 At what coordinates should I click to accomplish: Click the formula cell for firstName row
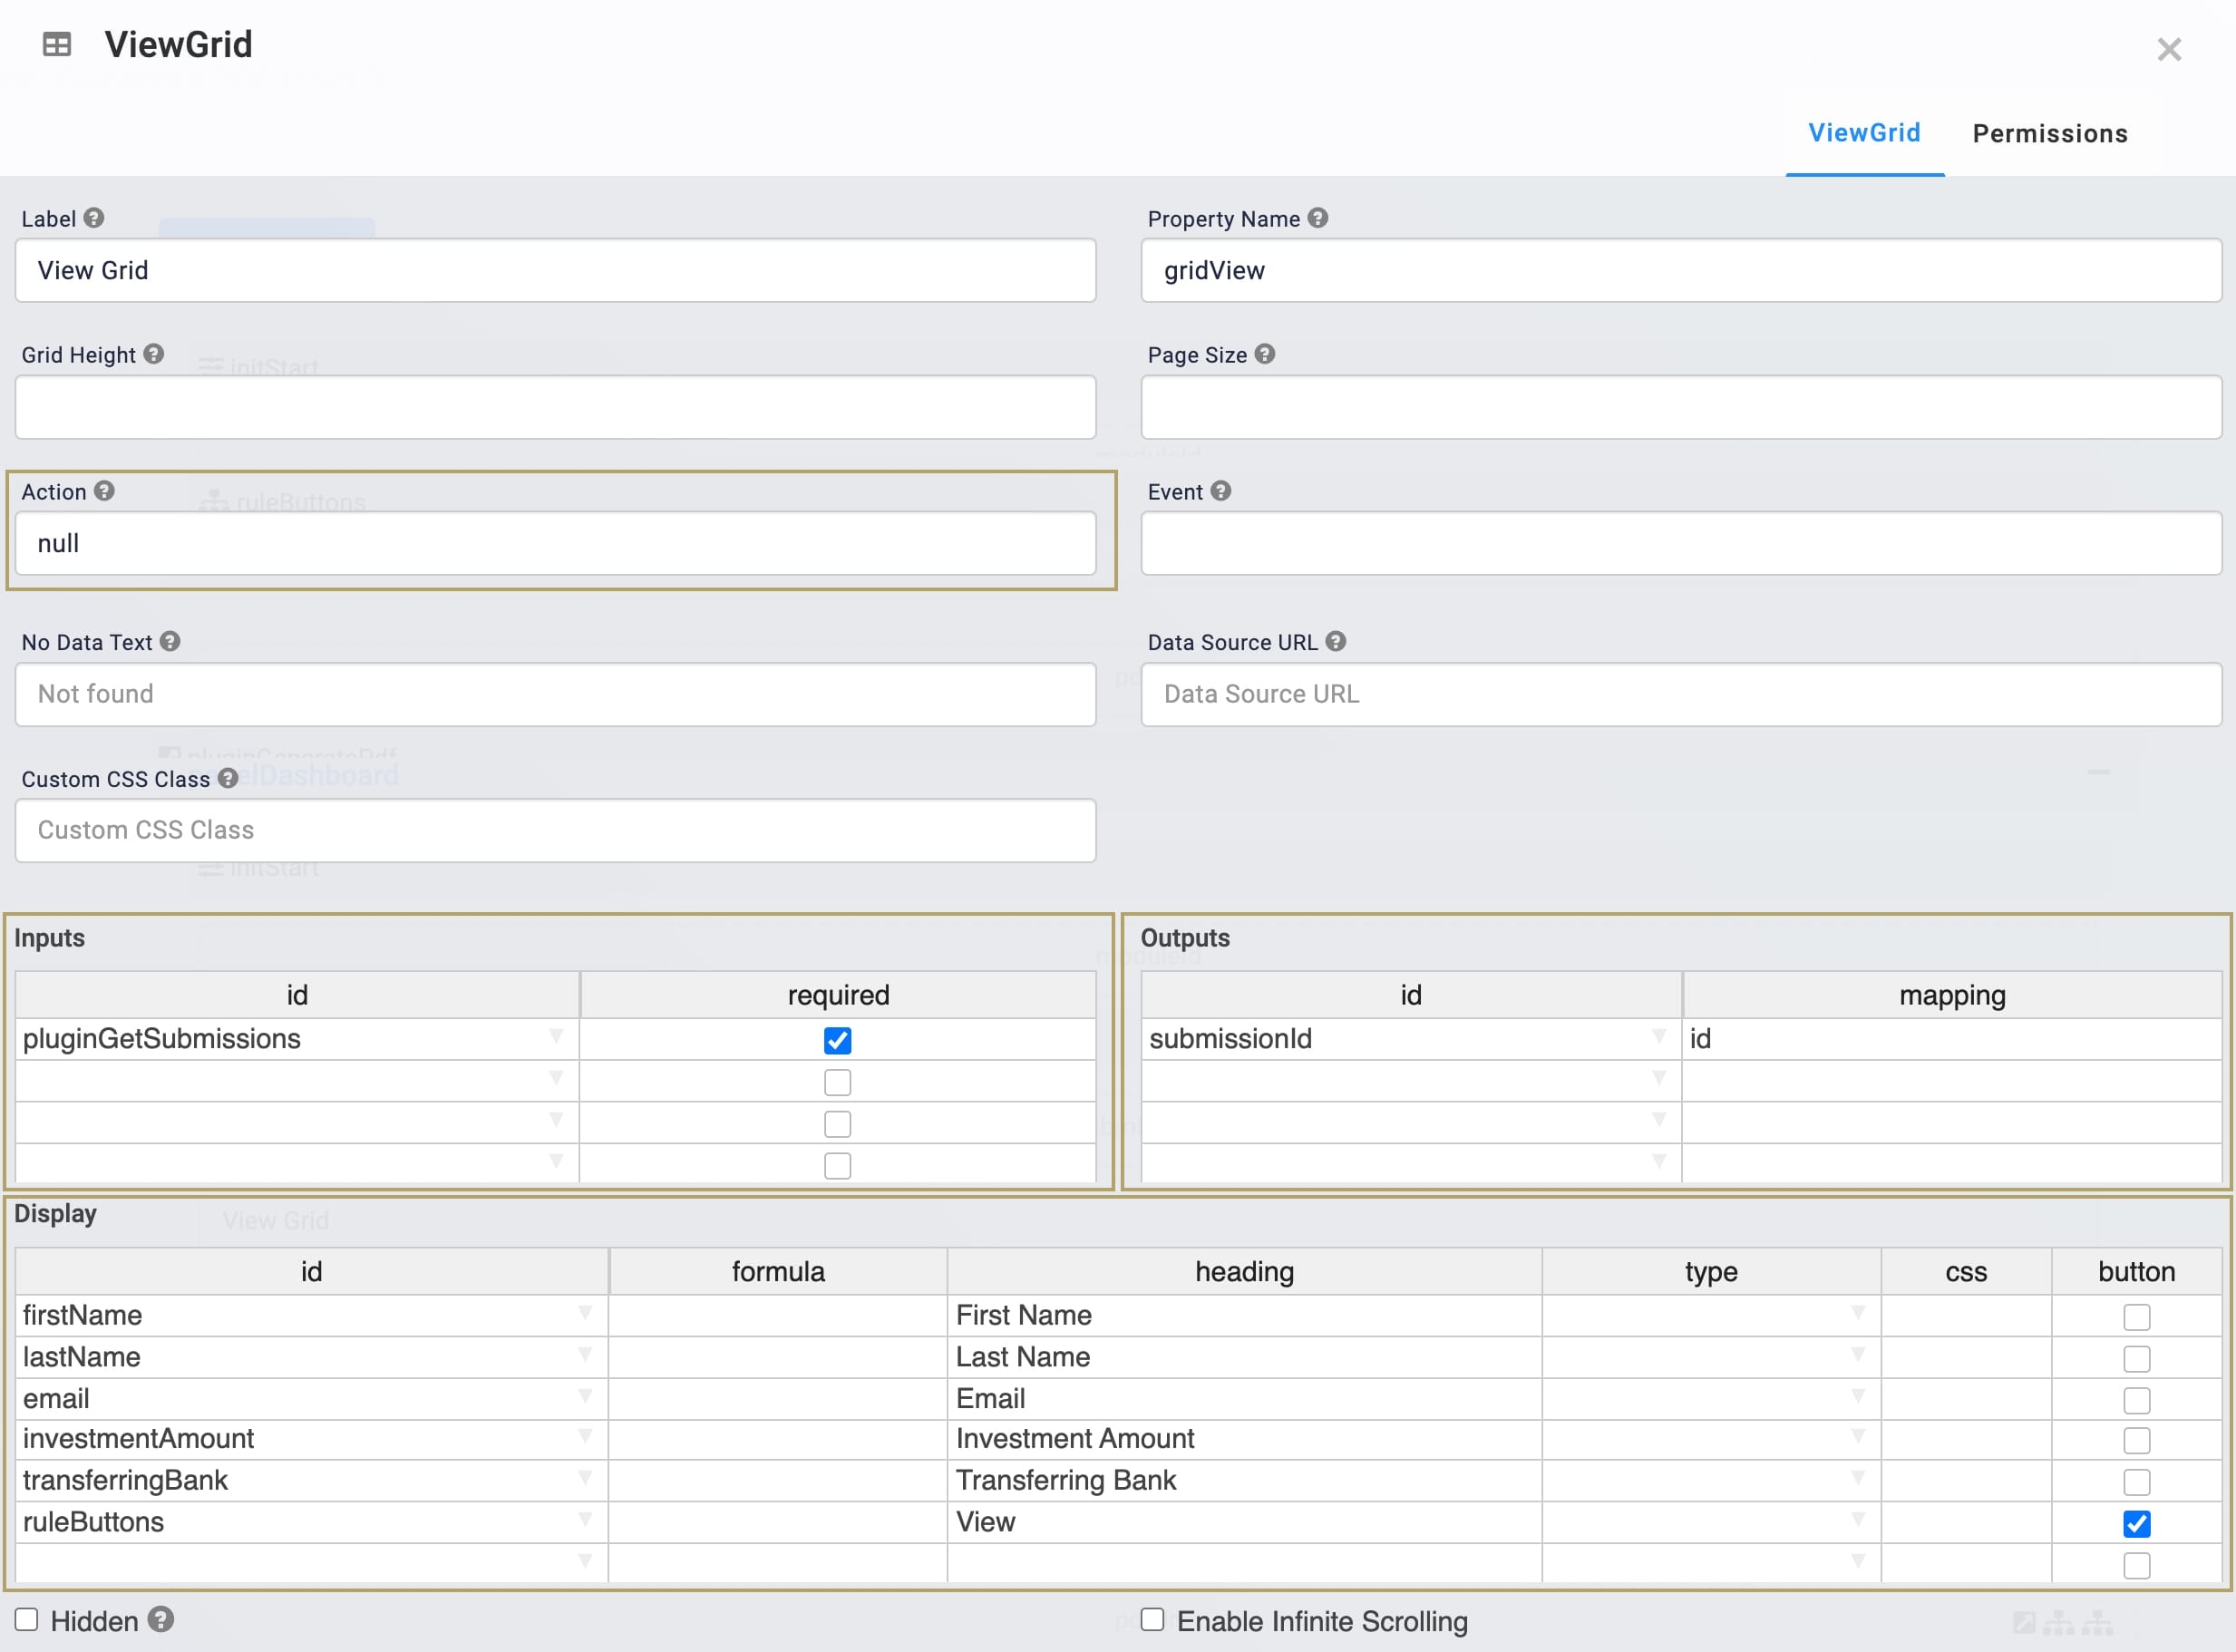(778, 1315)
